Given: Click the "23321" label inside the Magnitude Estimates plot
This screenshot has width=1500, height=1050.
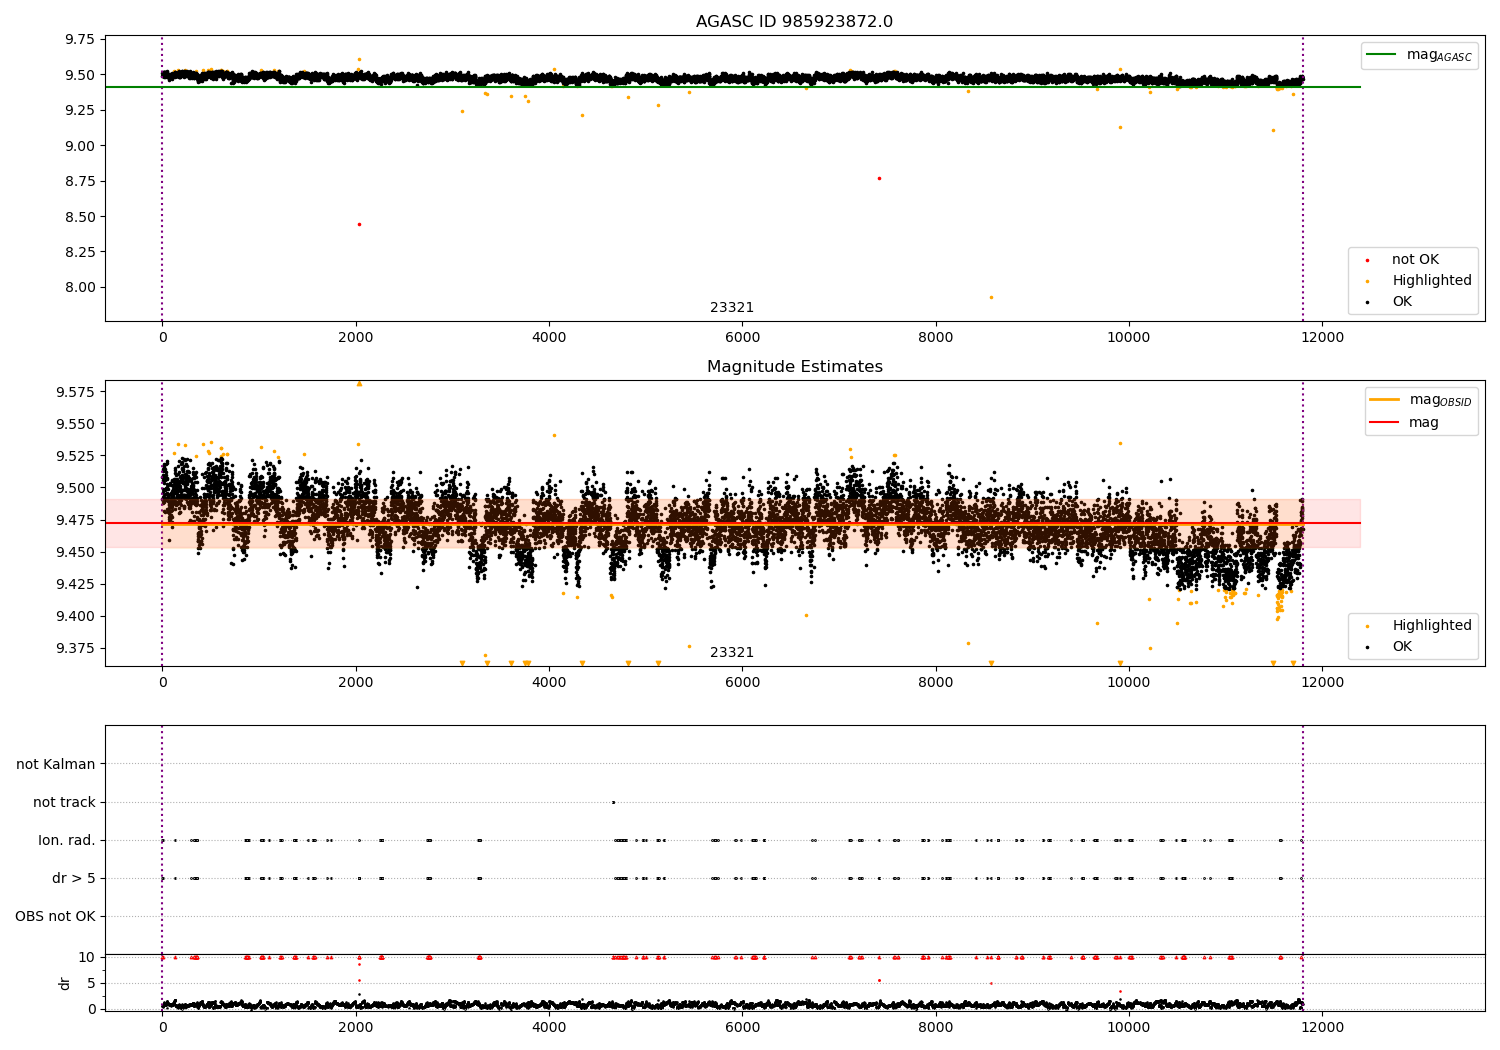Looking at the screenshot, I should pyautogui.click(x=732, y=653).
